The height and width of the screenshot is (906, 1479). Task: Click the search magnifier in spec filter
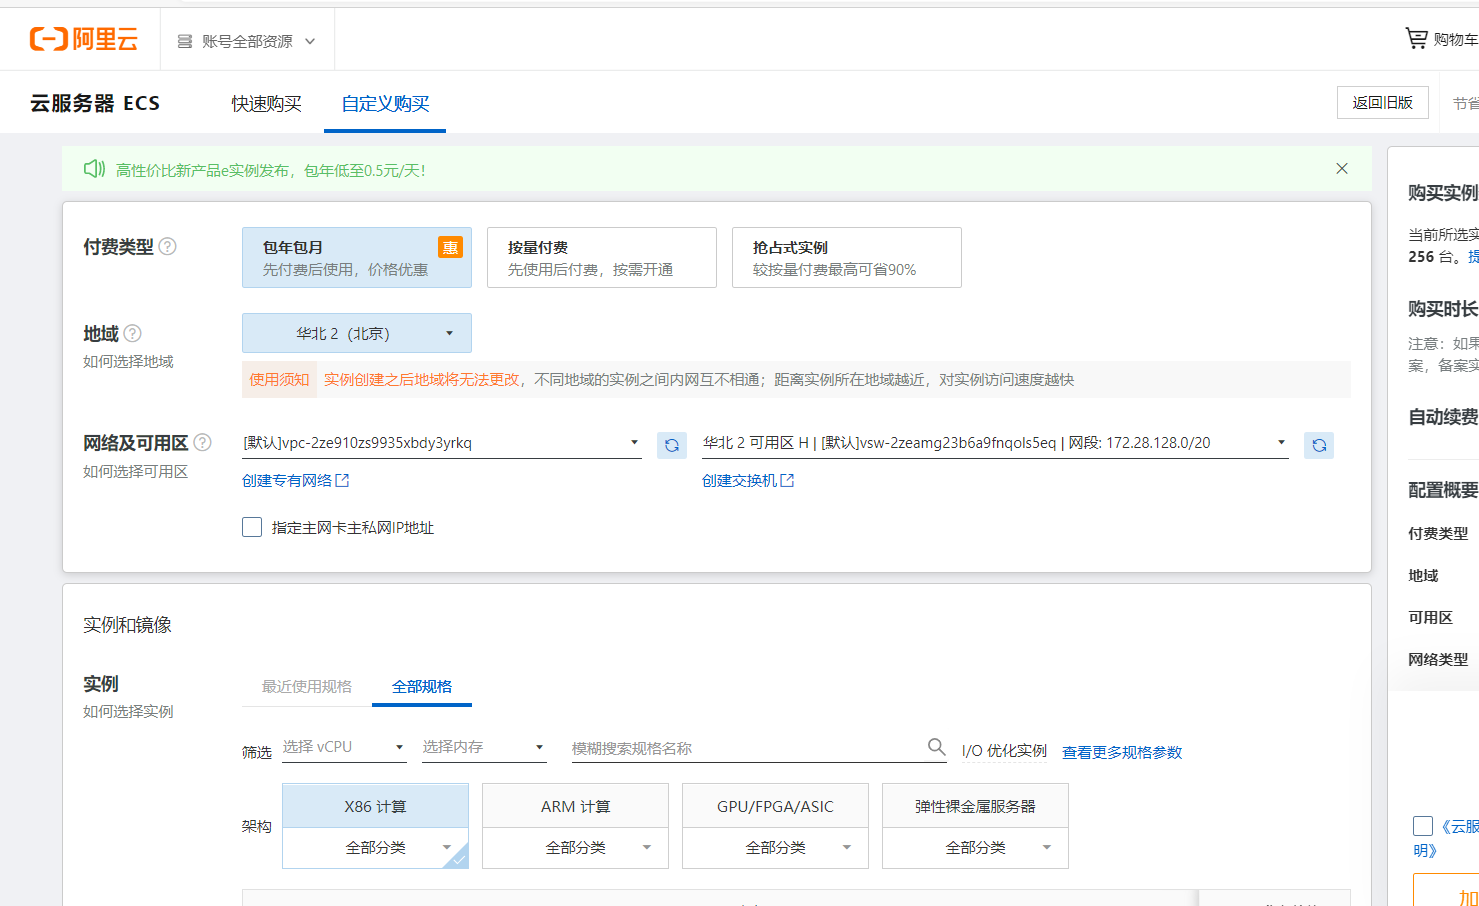(x=936, y=747)
